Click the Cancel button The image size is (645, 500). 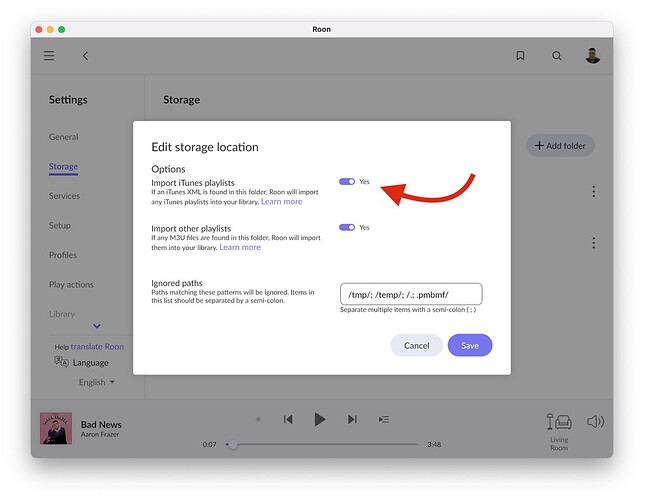tap(416, 345)
